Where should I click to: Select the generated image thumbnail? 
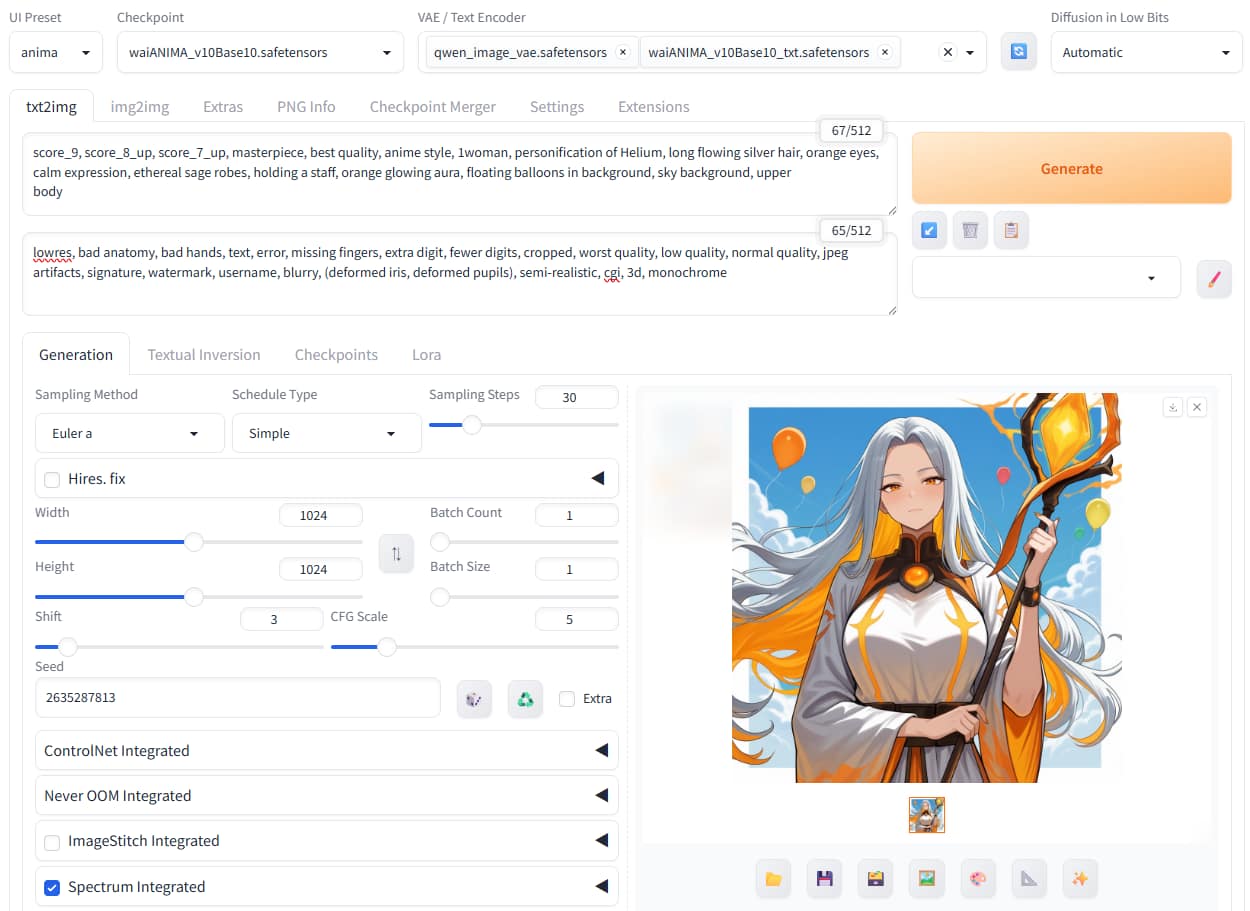point(927,815)
